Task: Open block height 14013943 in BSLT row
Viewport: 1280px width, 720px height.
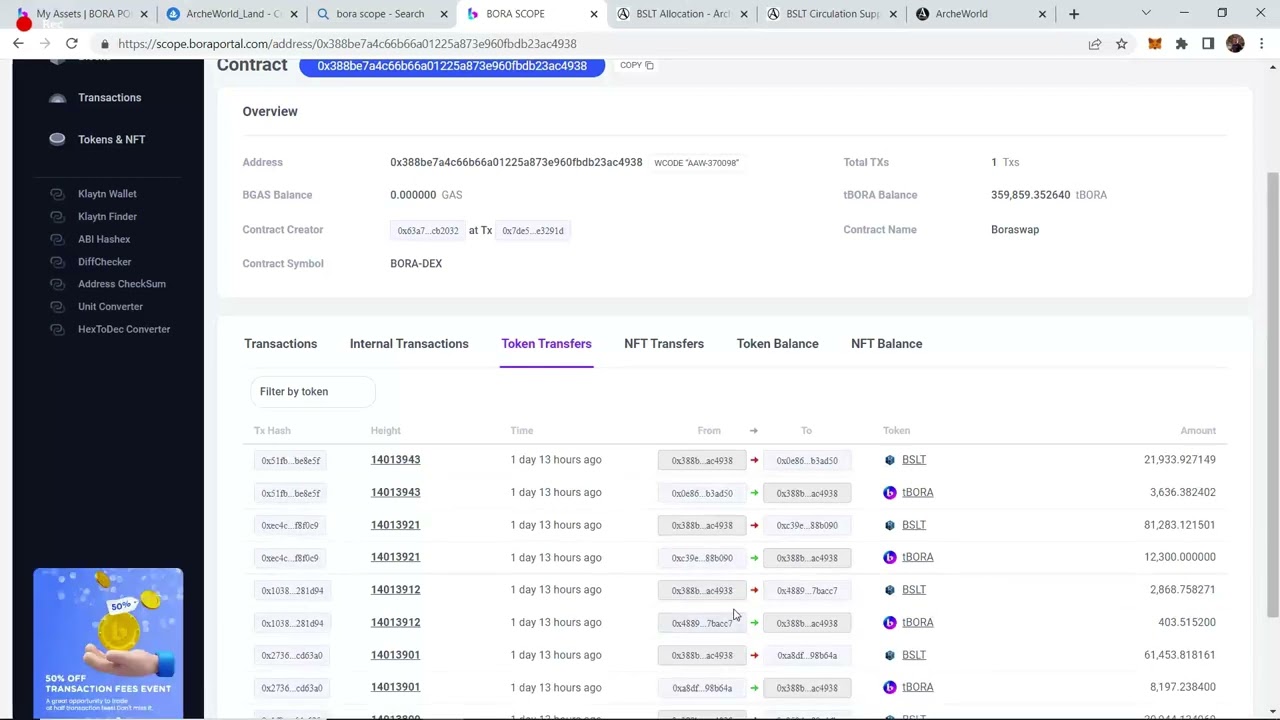Action: (x=395, y=460)
